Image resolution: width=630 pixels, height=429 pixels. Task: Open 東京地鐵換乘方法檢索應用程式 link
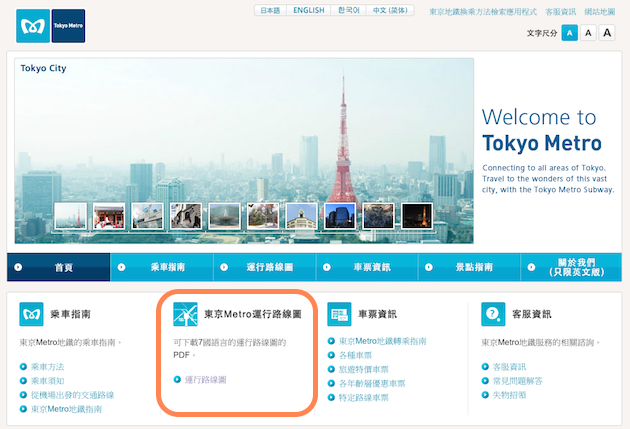coord(483,12)
